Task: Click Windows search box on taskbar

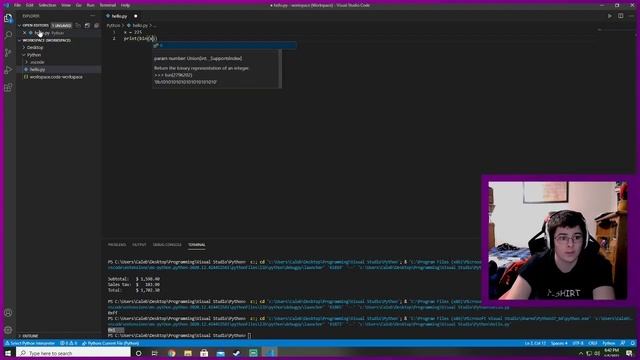Action: tap(73, 353)
